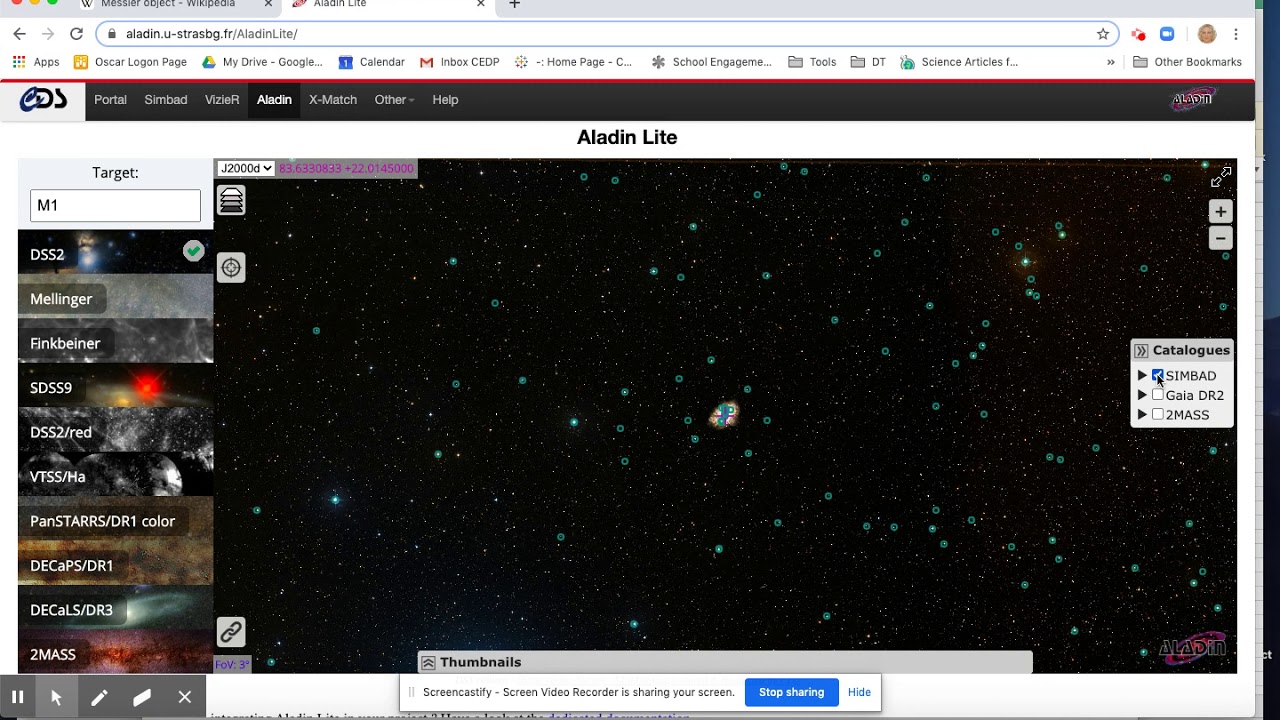
Task: Click the share link icon
Action: (x=231, y=632)
